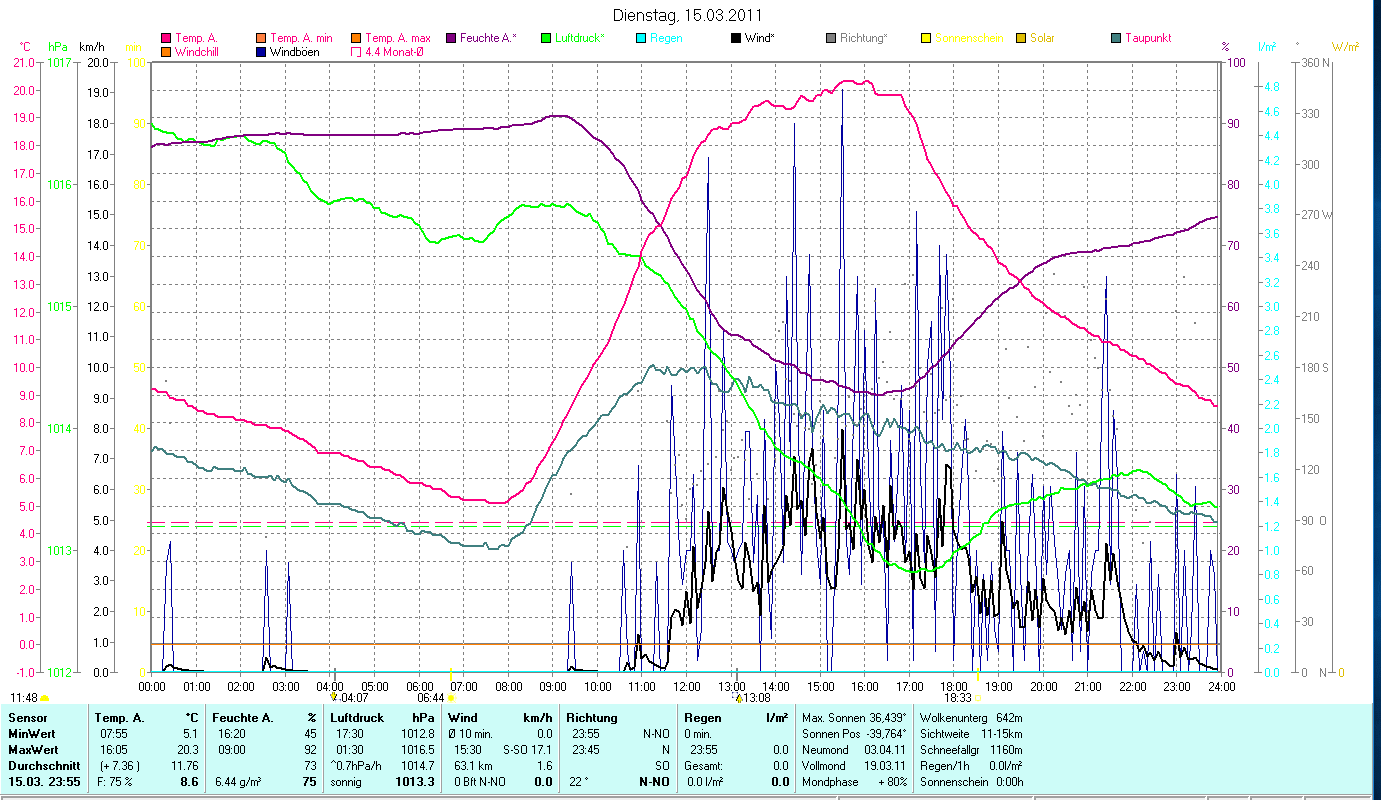Click the gray Richtung* legend square

pyautogui.click(x=831, y=38)
